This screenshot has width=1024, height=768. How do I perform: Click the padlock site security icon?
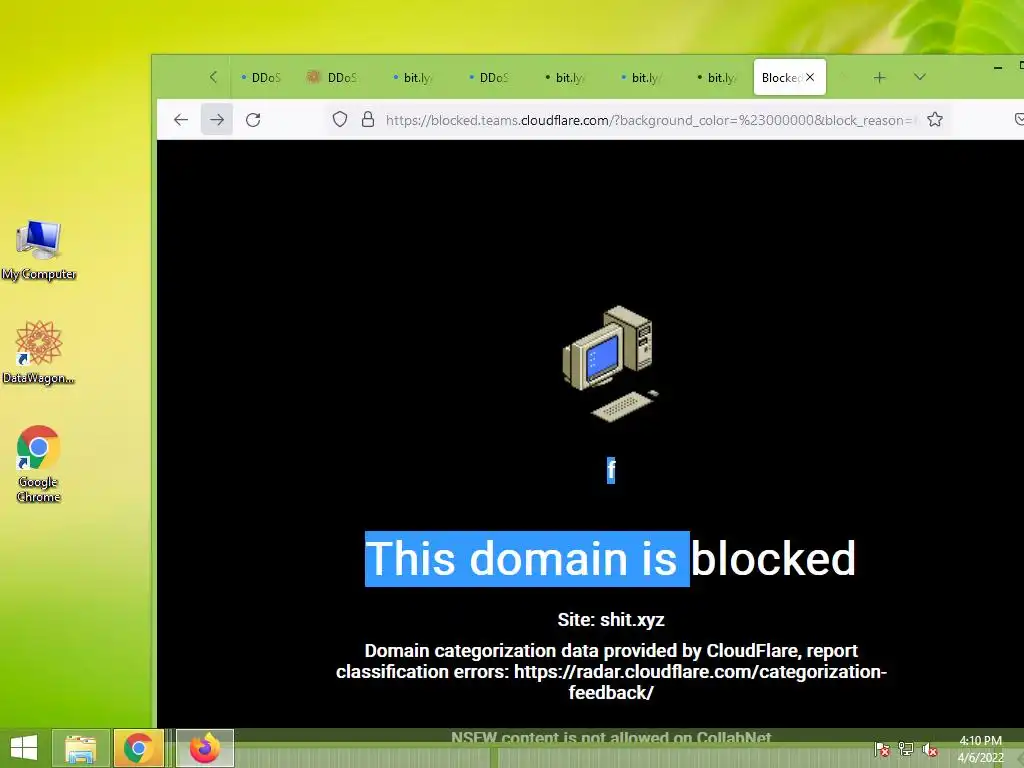368,120
